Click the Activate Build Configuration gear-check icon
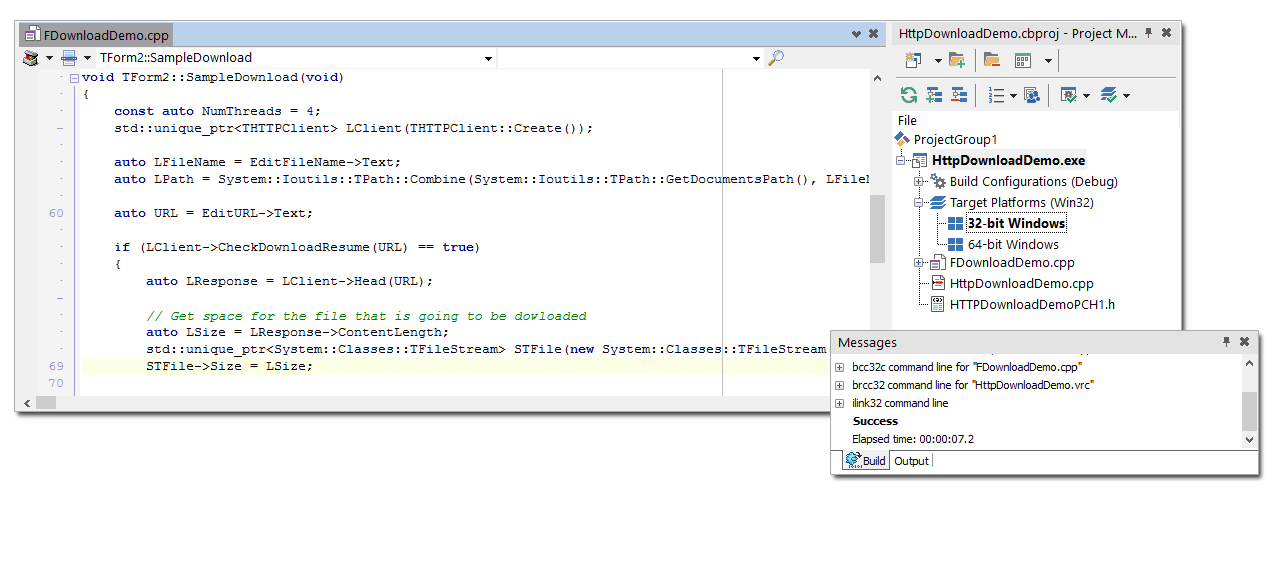Viewport: 1283px width, 561px height. click(1068, 95)
